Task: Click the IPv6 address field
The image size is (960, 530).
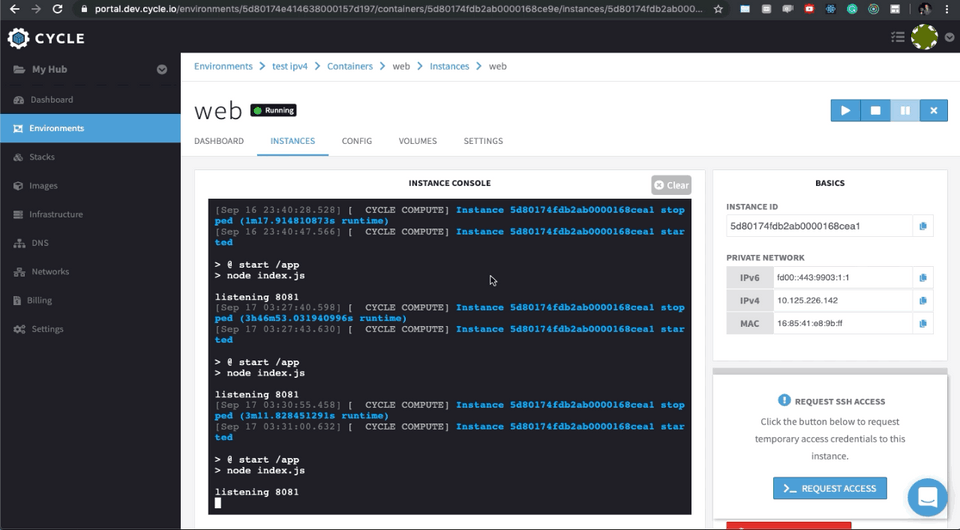Action: click(x=843, y=278)
